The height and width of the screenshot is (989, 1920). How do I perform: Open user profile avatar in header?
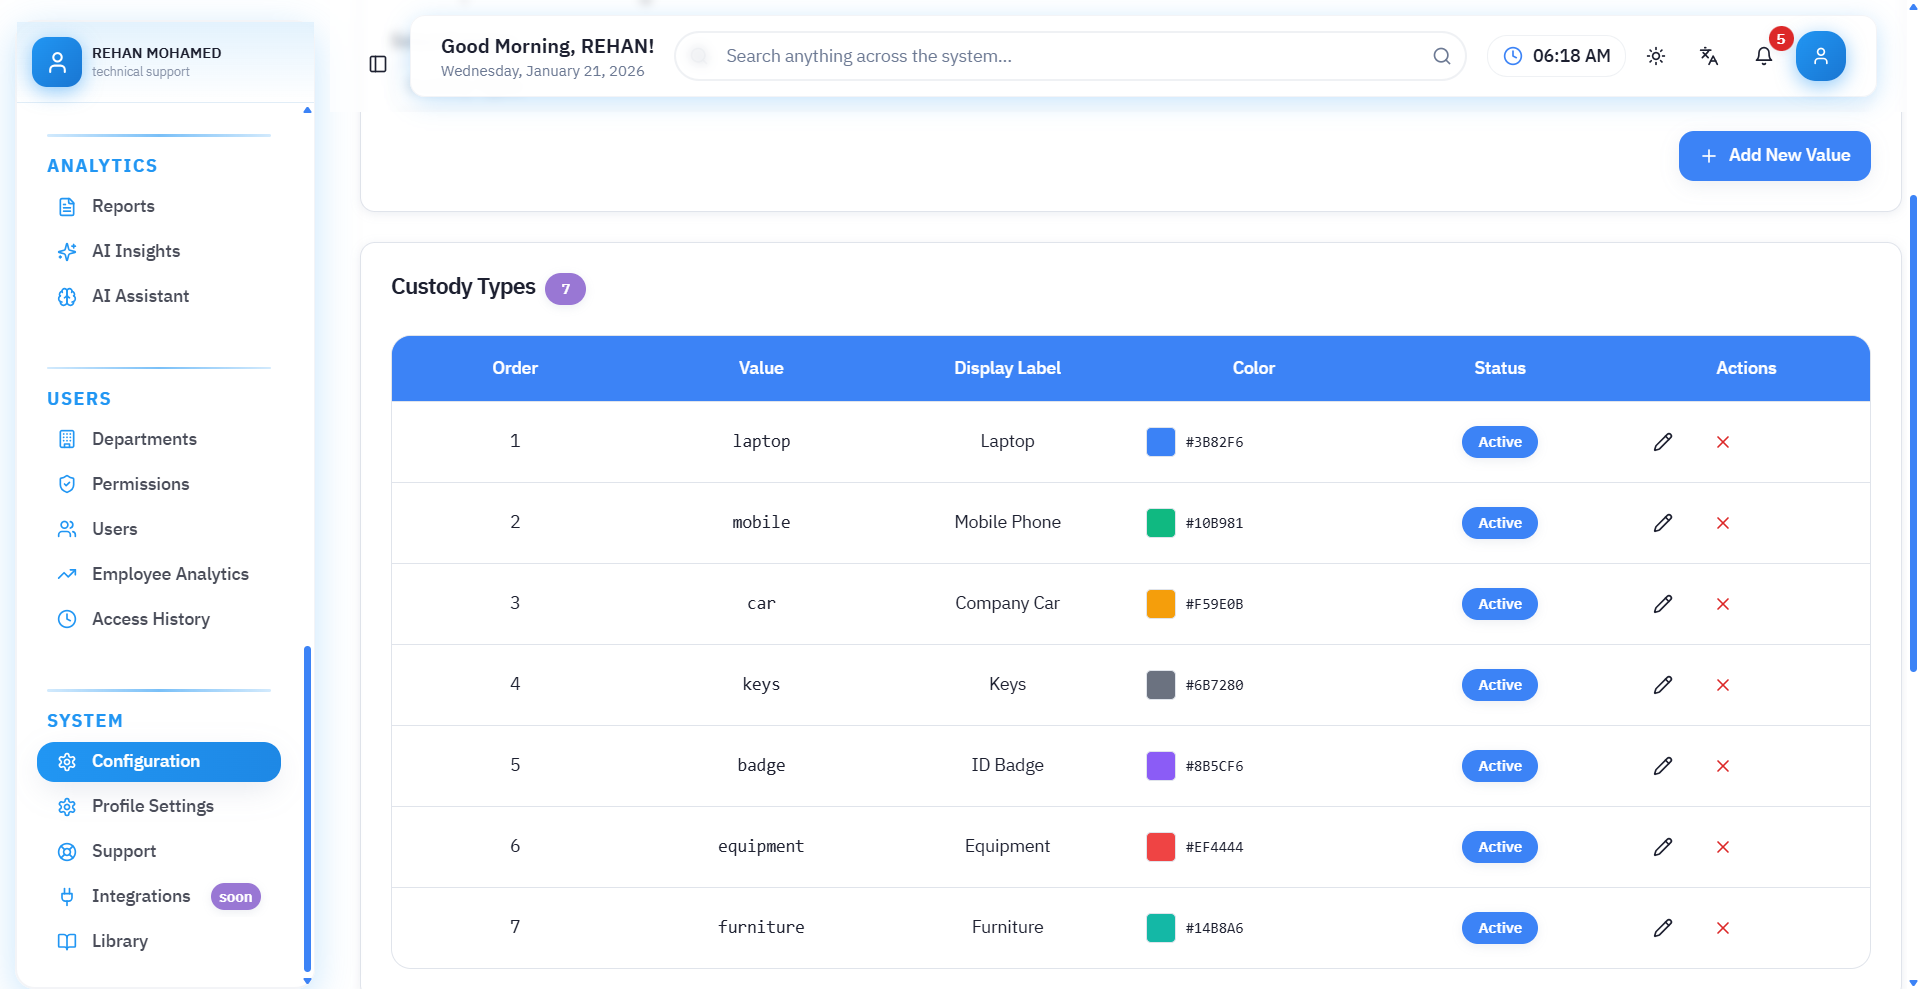(1820, 56)
